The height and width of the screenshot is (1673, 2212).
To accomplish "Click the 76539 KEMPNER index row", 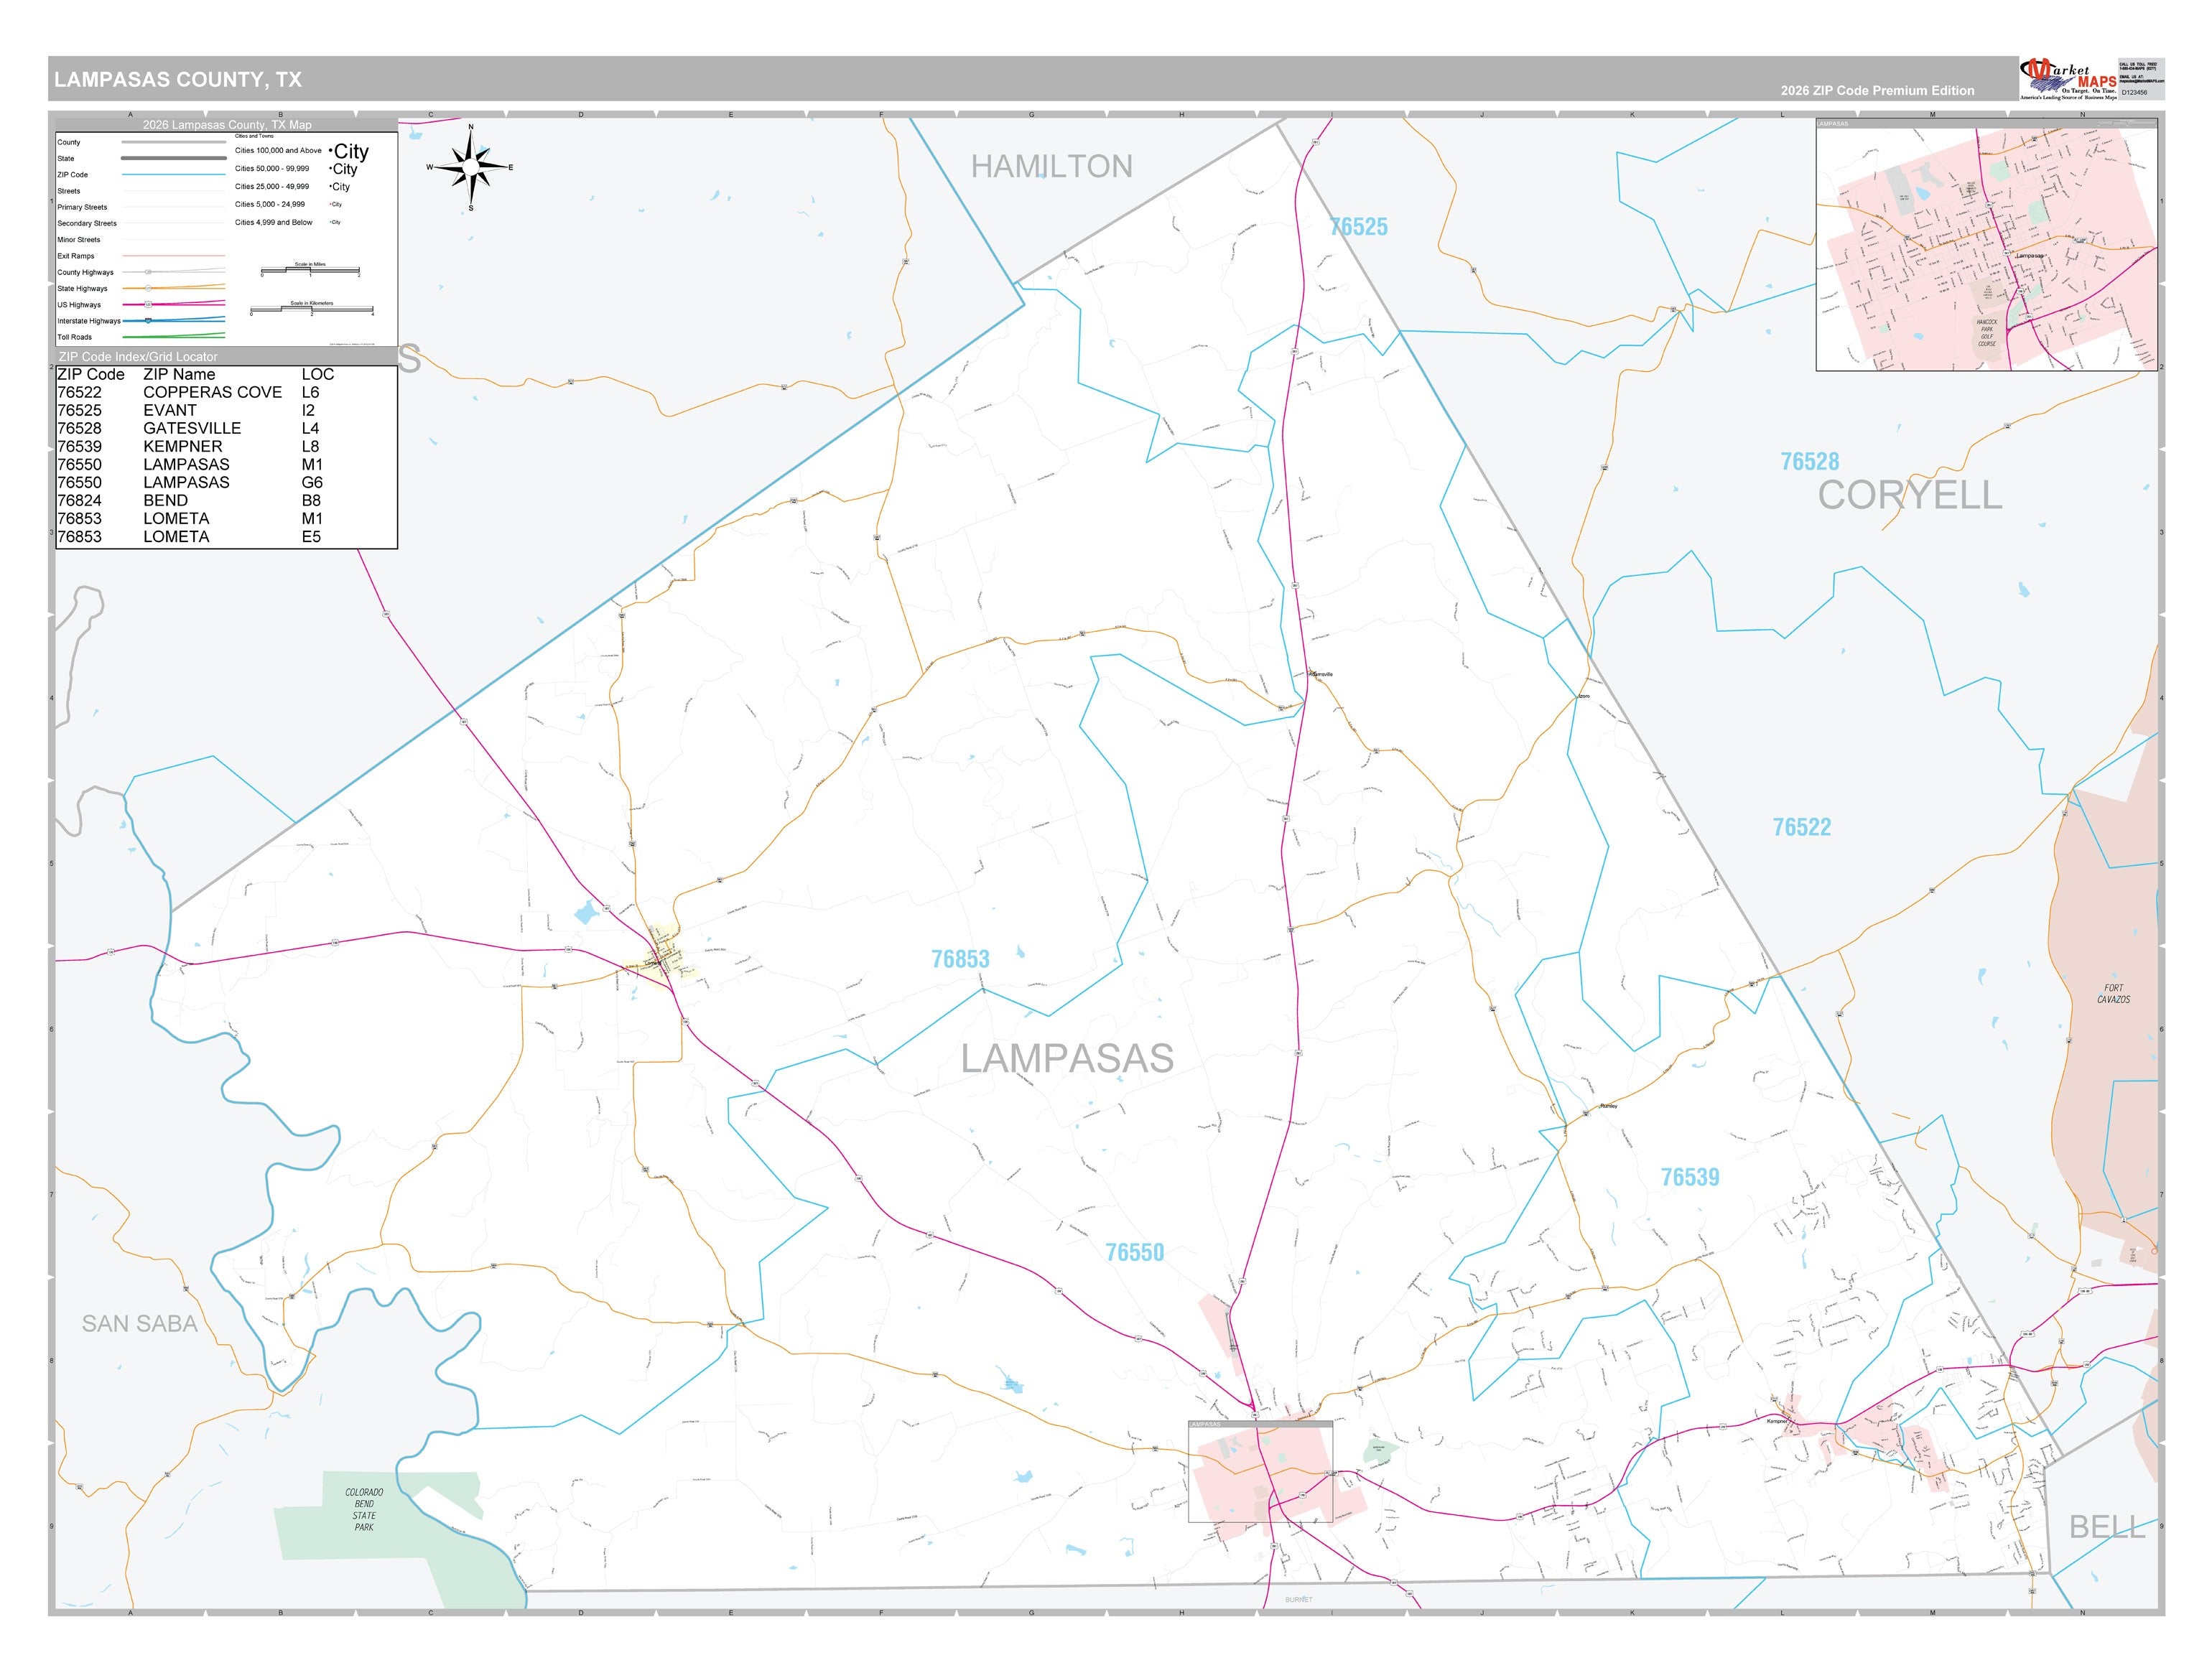I will point(226,446).
